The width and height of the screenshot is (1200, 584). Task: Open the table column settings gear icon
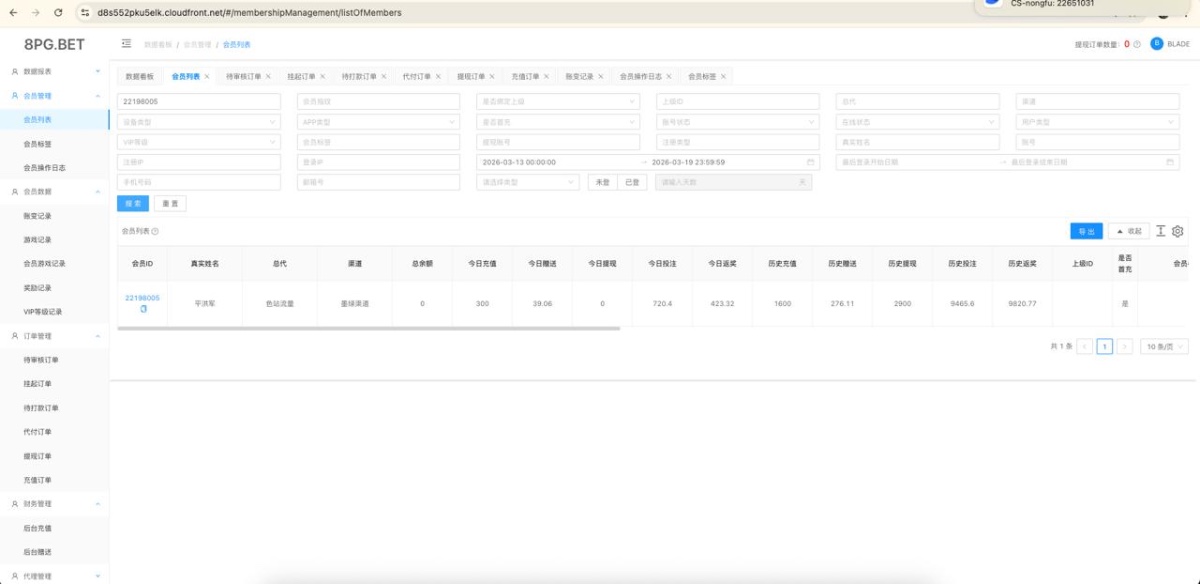(1178, 231)
